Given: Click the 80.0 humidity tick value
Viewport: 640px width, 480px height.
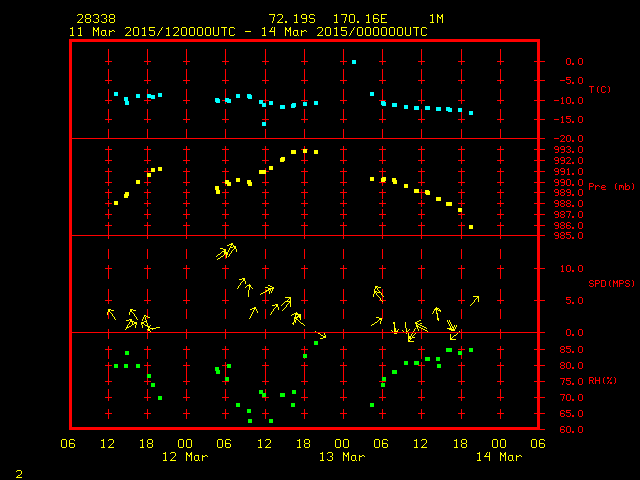Looking at the screenshot, I should point(571,366).
